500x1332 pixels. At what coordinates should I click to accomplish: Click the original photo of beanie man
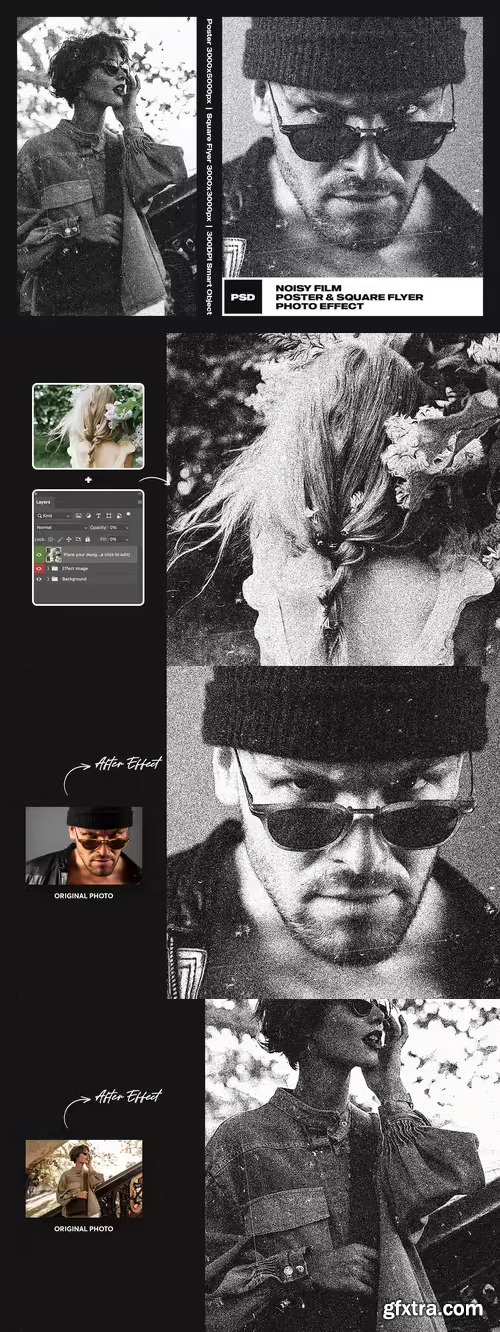click(x=84, y=845)
